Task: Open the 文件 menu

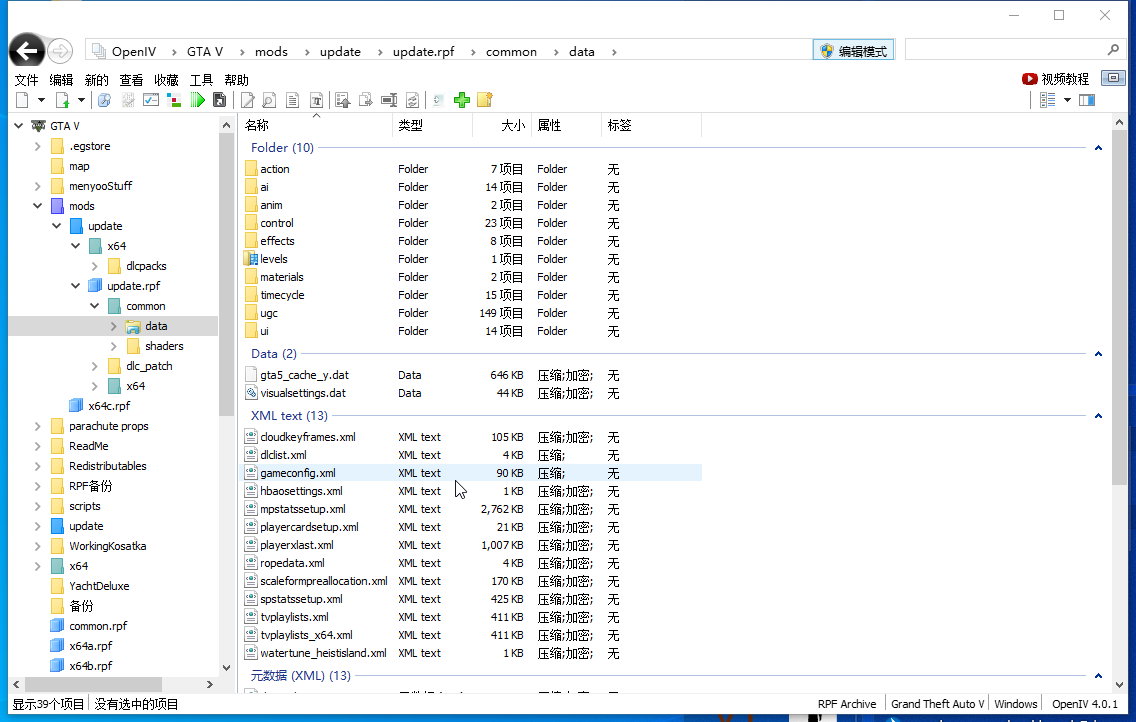Action: (x=26, y=80)
